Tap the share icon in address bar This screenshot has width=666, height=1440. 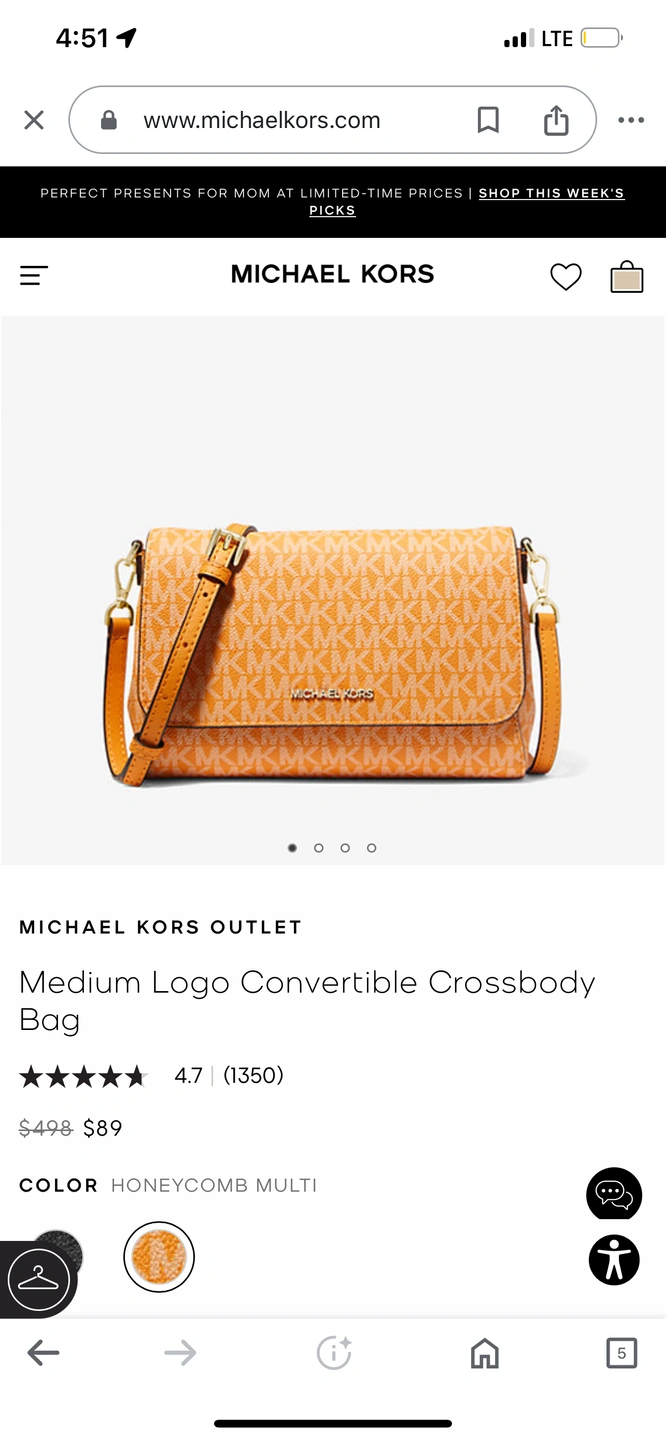(x=556, y=121)
